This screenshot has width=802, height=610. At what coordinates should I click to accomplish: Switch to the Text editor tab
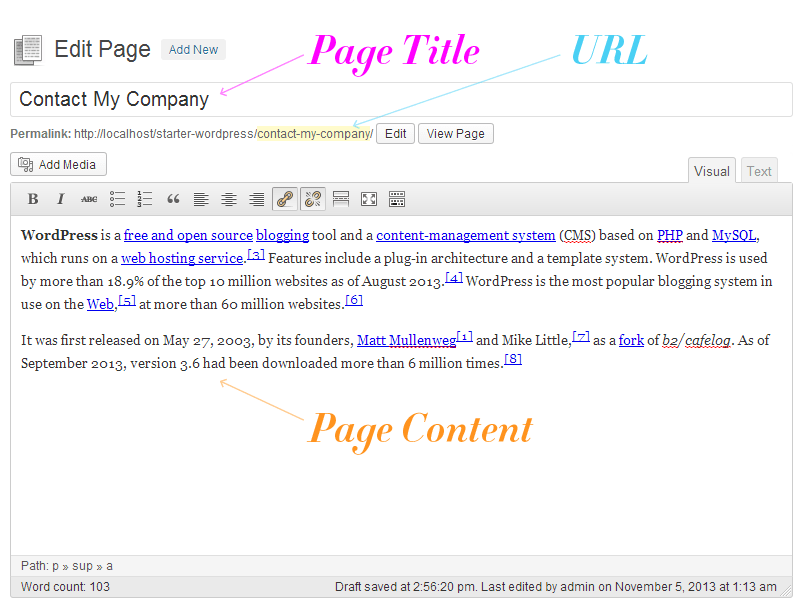[x=759, y=171]
